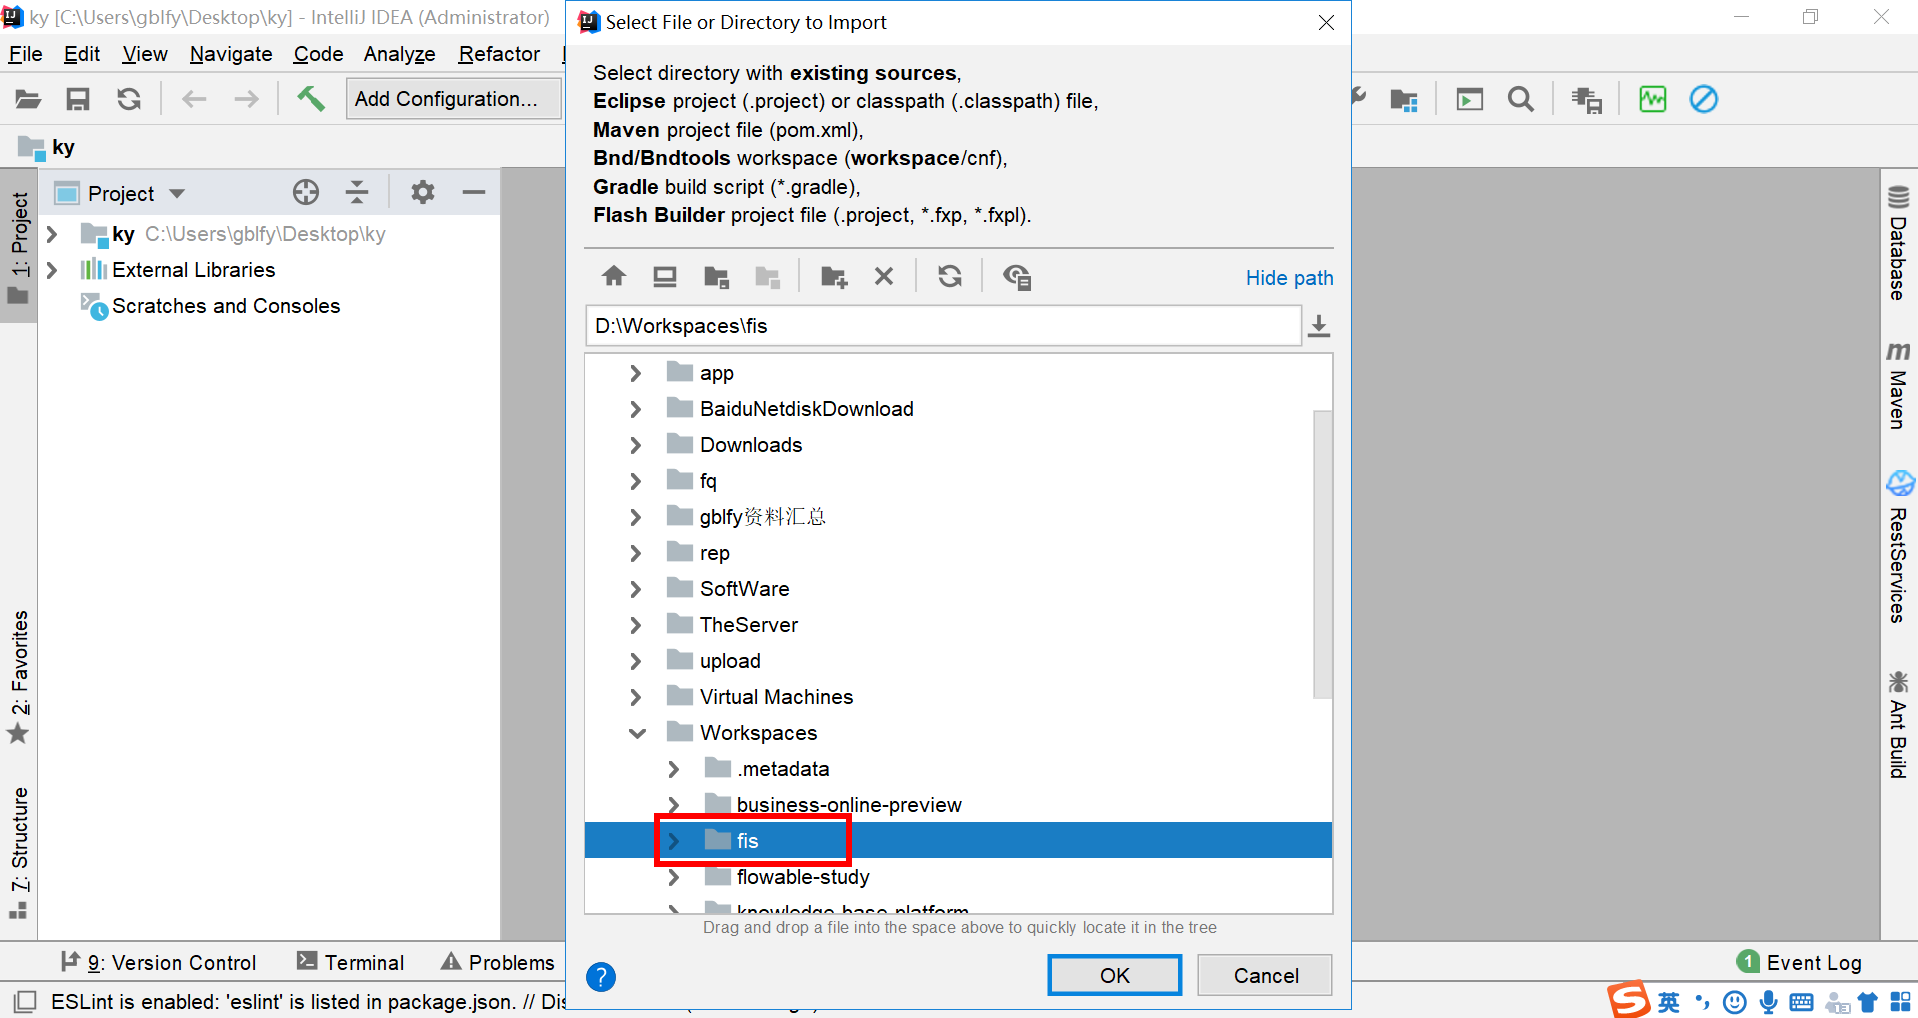Click the Back navigation arrow

coord(194,99)
